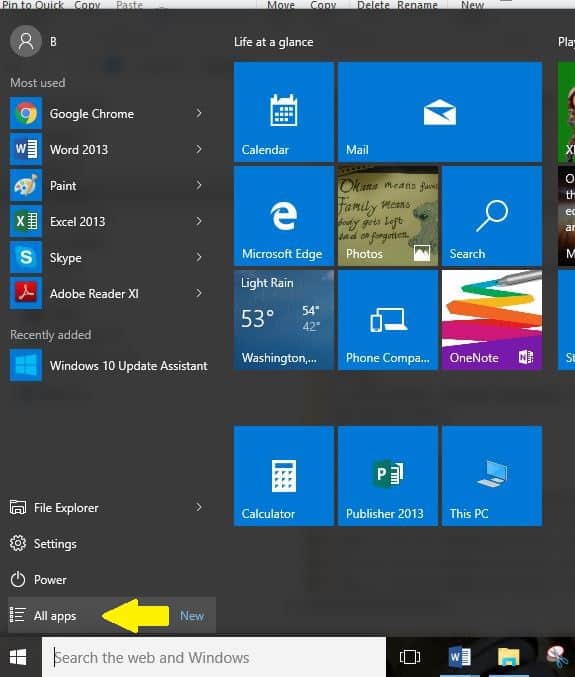Click Rename in the background ribbon

(x=417, y=5)
